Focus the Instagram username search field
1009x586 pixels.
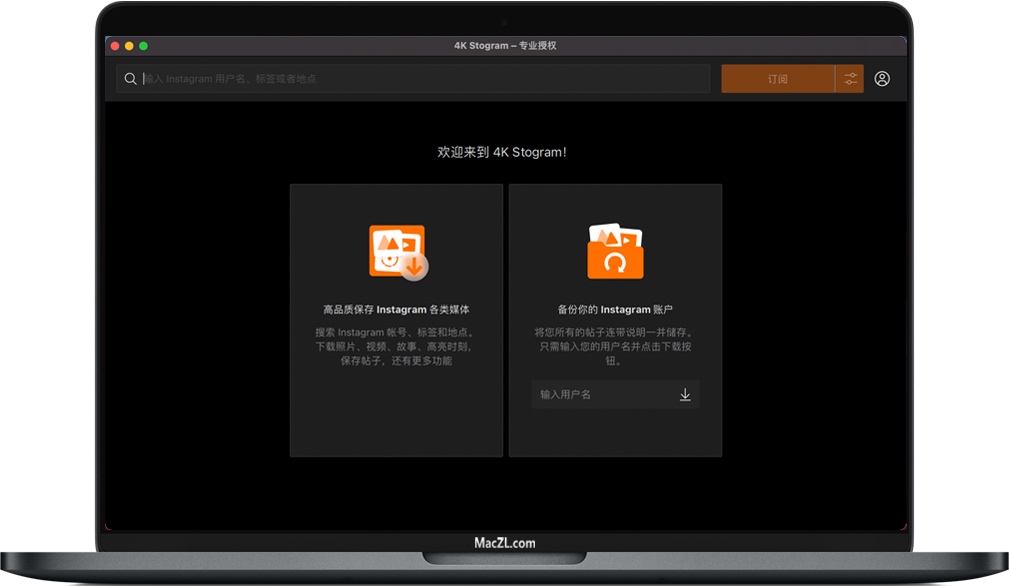click(420, 79)
